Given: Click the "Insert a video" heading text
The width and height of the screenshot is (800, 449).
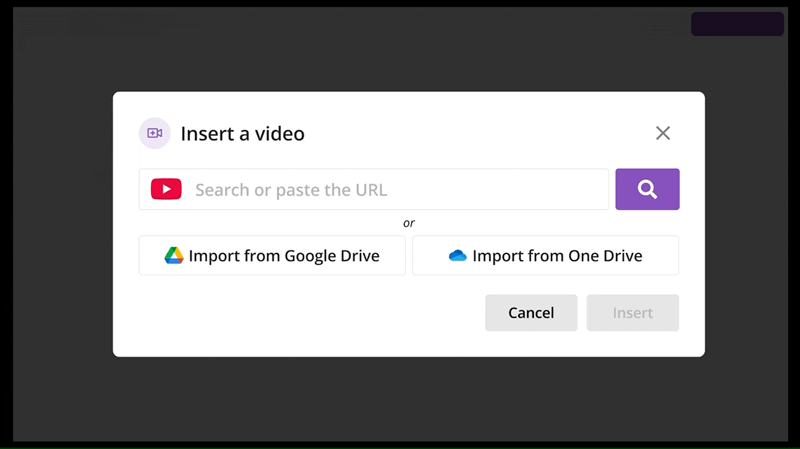Looking at the screenshot, I should pyautogui.click(x=242, y=133).
